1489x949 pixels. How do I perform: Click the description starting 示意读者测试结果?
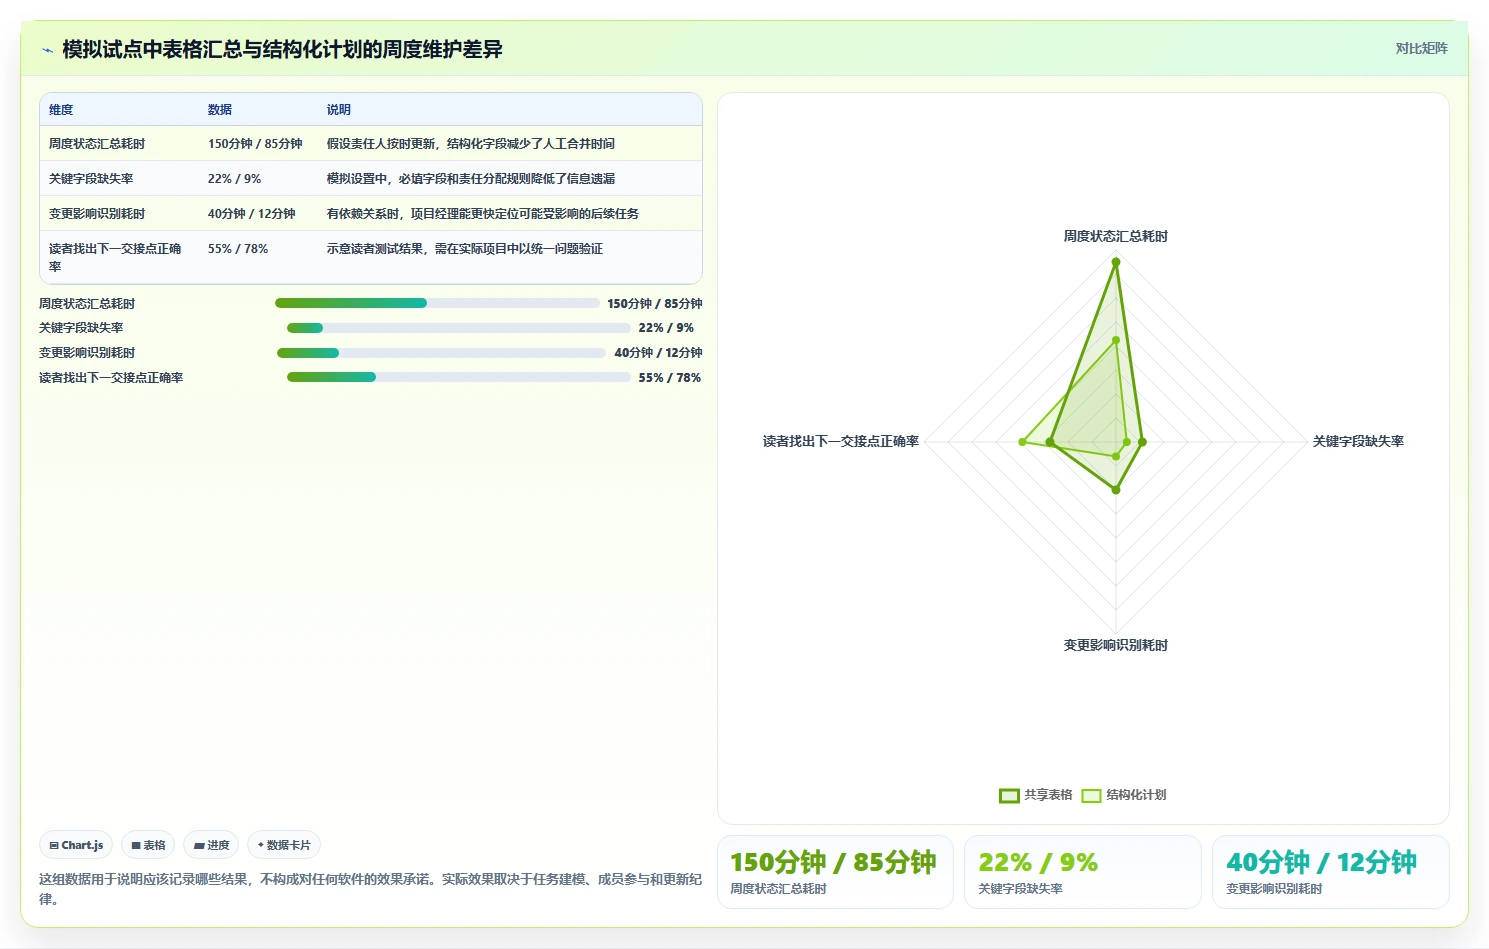pos(465,249)
